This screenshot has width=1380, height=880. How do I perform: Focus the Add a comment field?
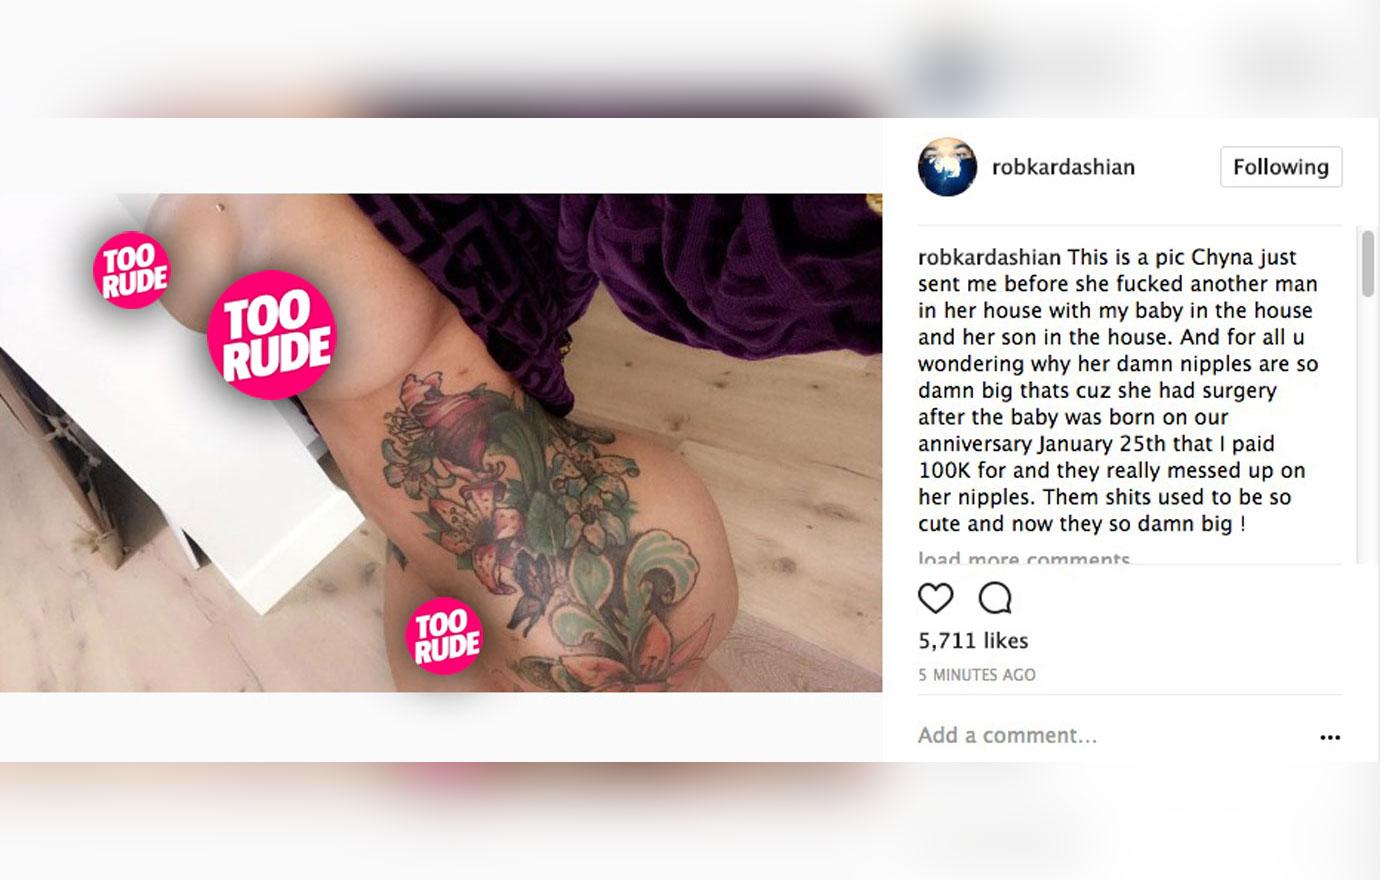click(1110, 736)
